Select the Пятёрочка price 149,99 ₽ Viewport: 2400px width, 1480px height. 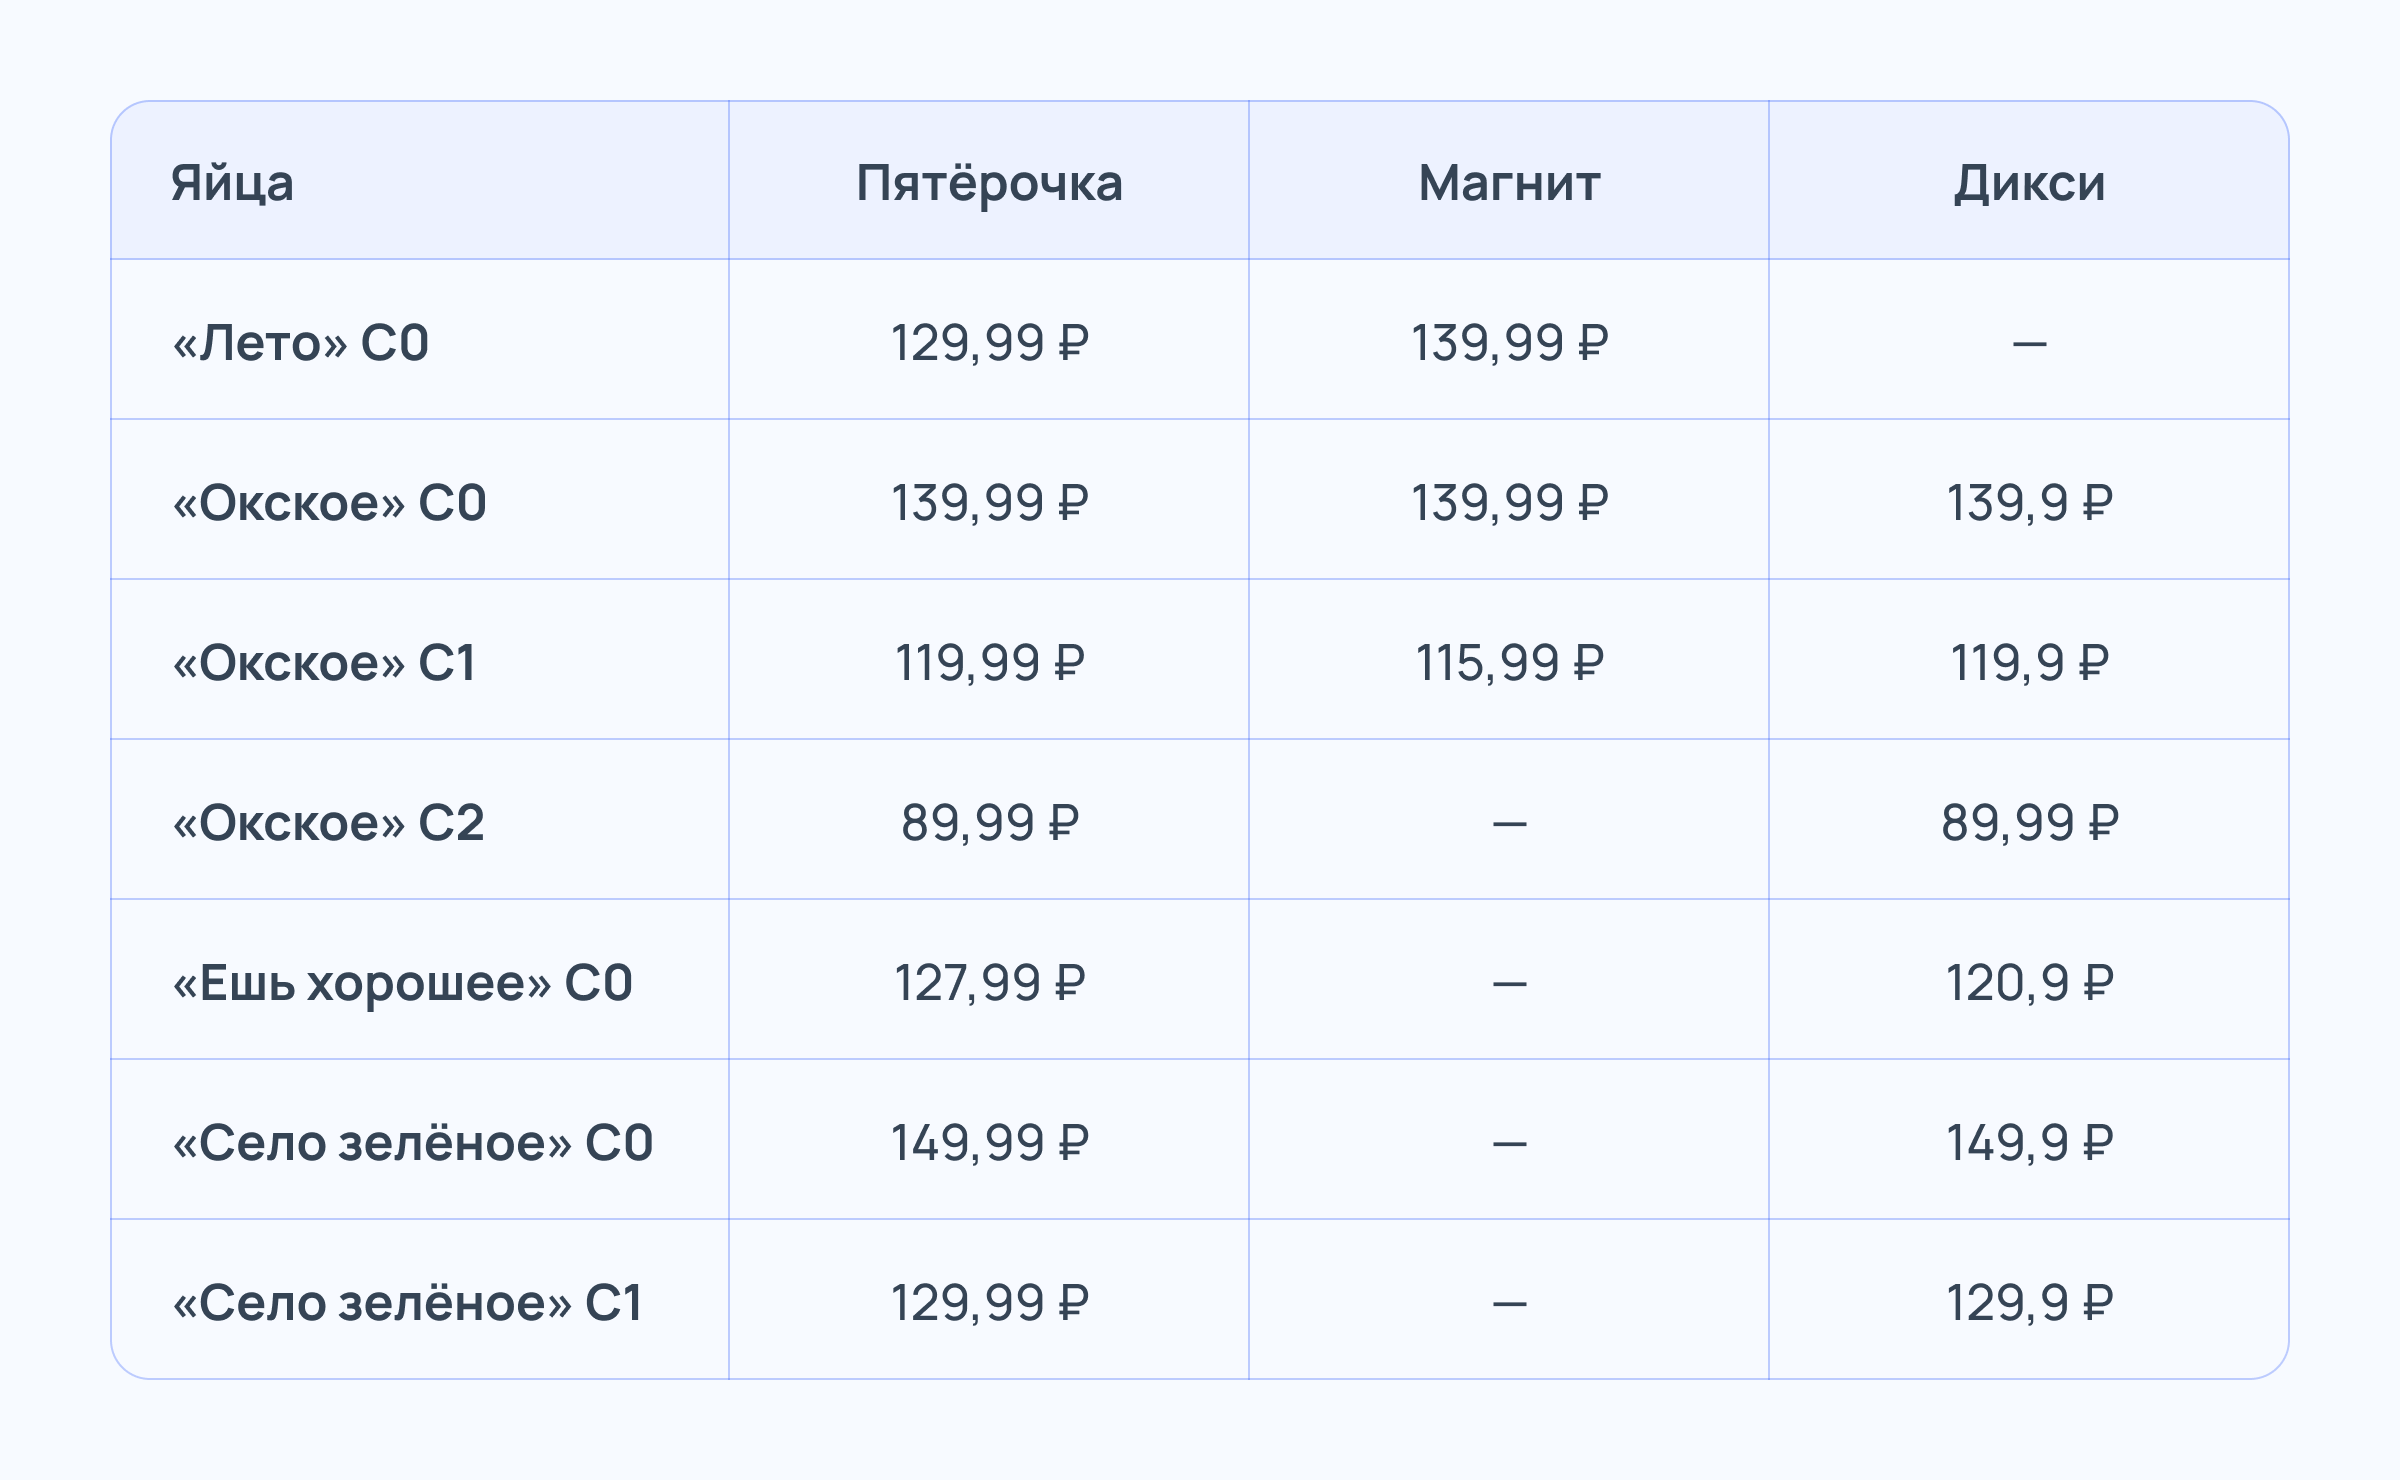989,1143
